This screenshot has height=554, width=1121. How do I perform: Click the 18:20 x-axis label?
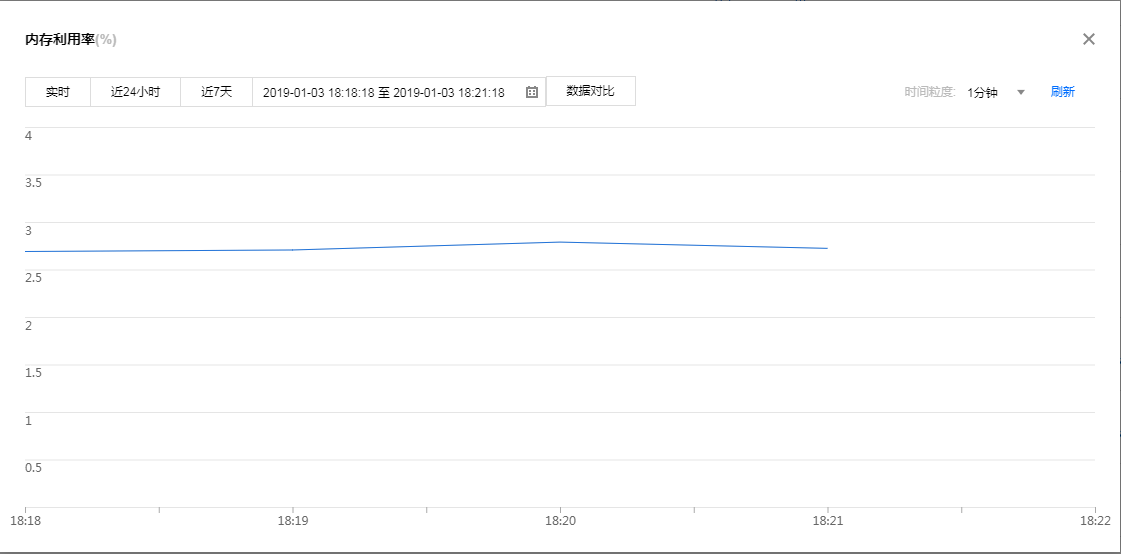560,521
